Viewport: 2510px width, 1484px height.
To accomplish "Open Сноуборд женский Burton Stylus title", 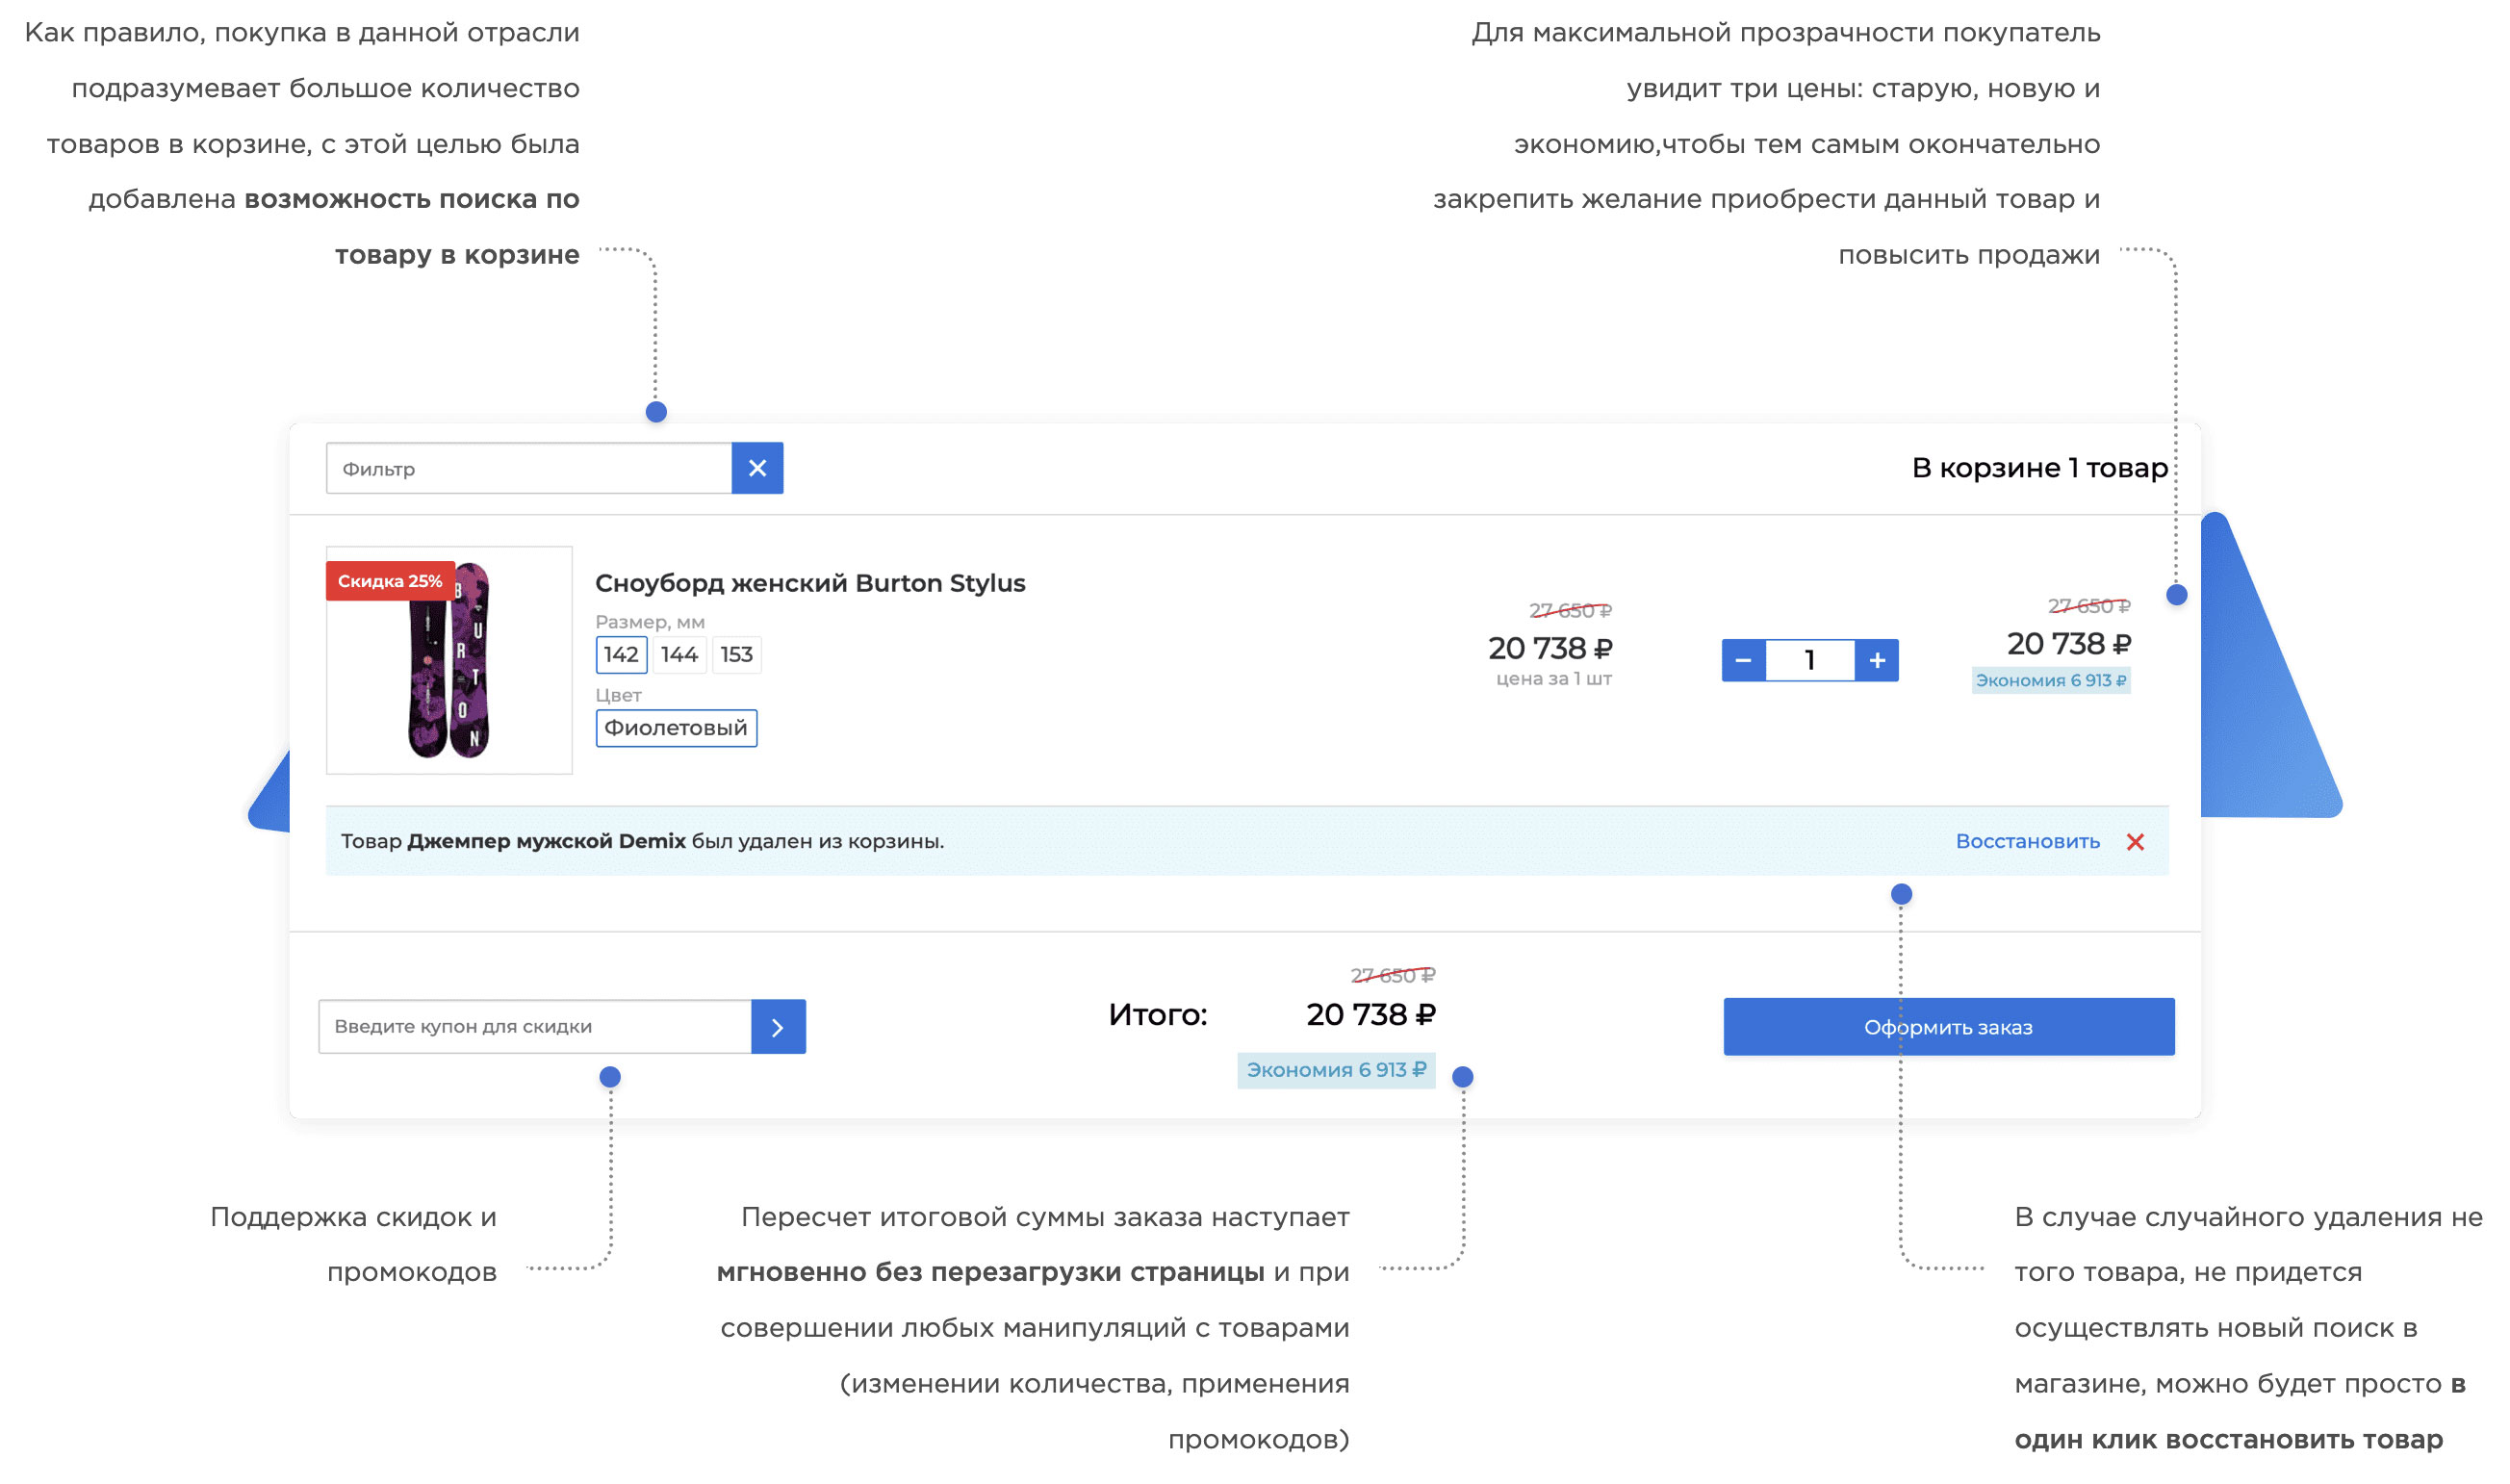I will click(810, 583).
